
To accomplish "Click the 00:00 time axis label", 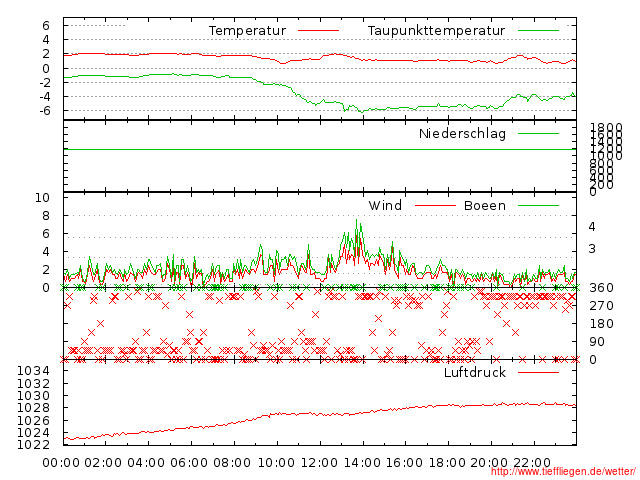I will pyautogui.click(x=61, y=463).
